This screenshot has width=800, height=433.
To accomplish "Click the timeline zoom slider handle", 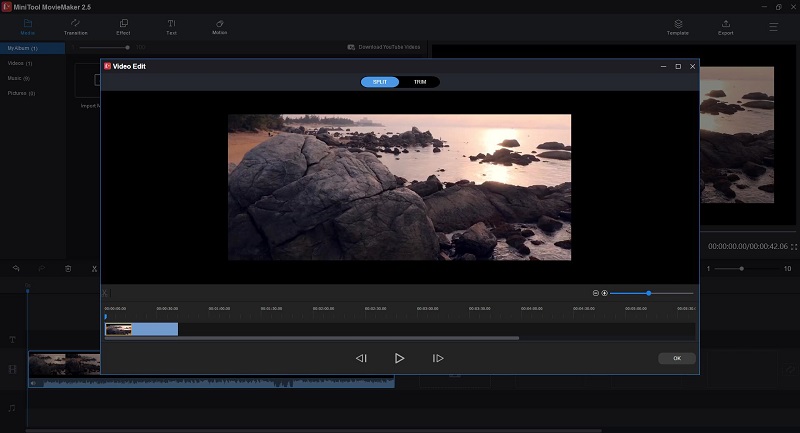I will point(648,293).
